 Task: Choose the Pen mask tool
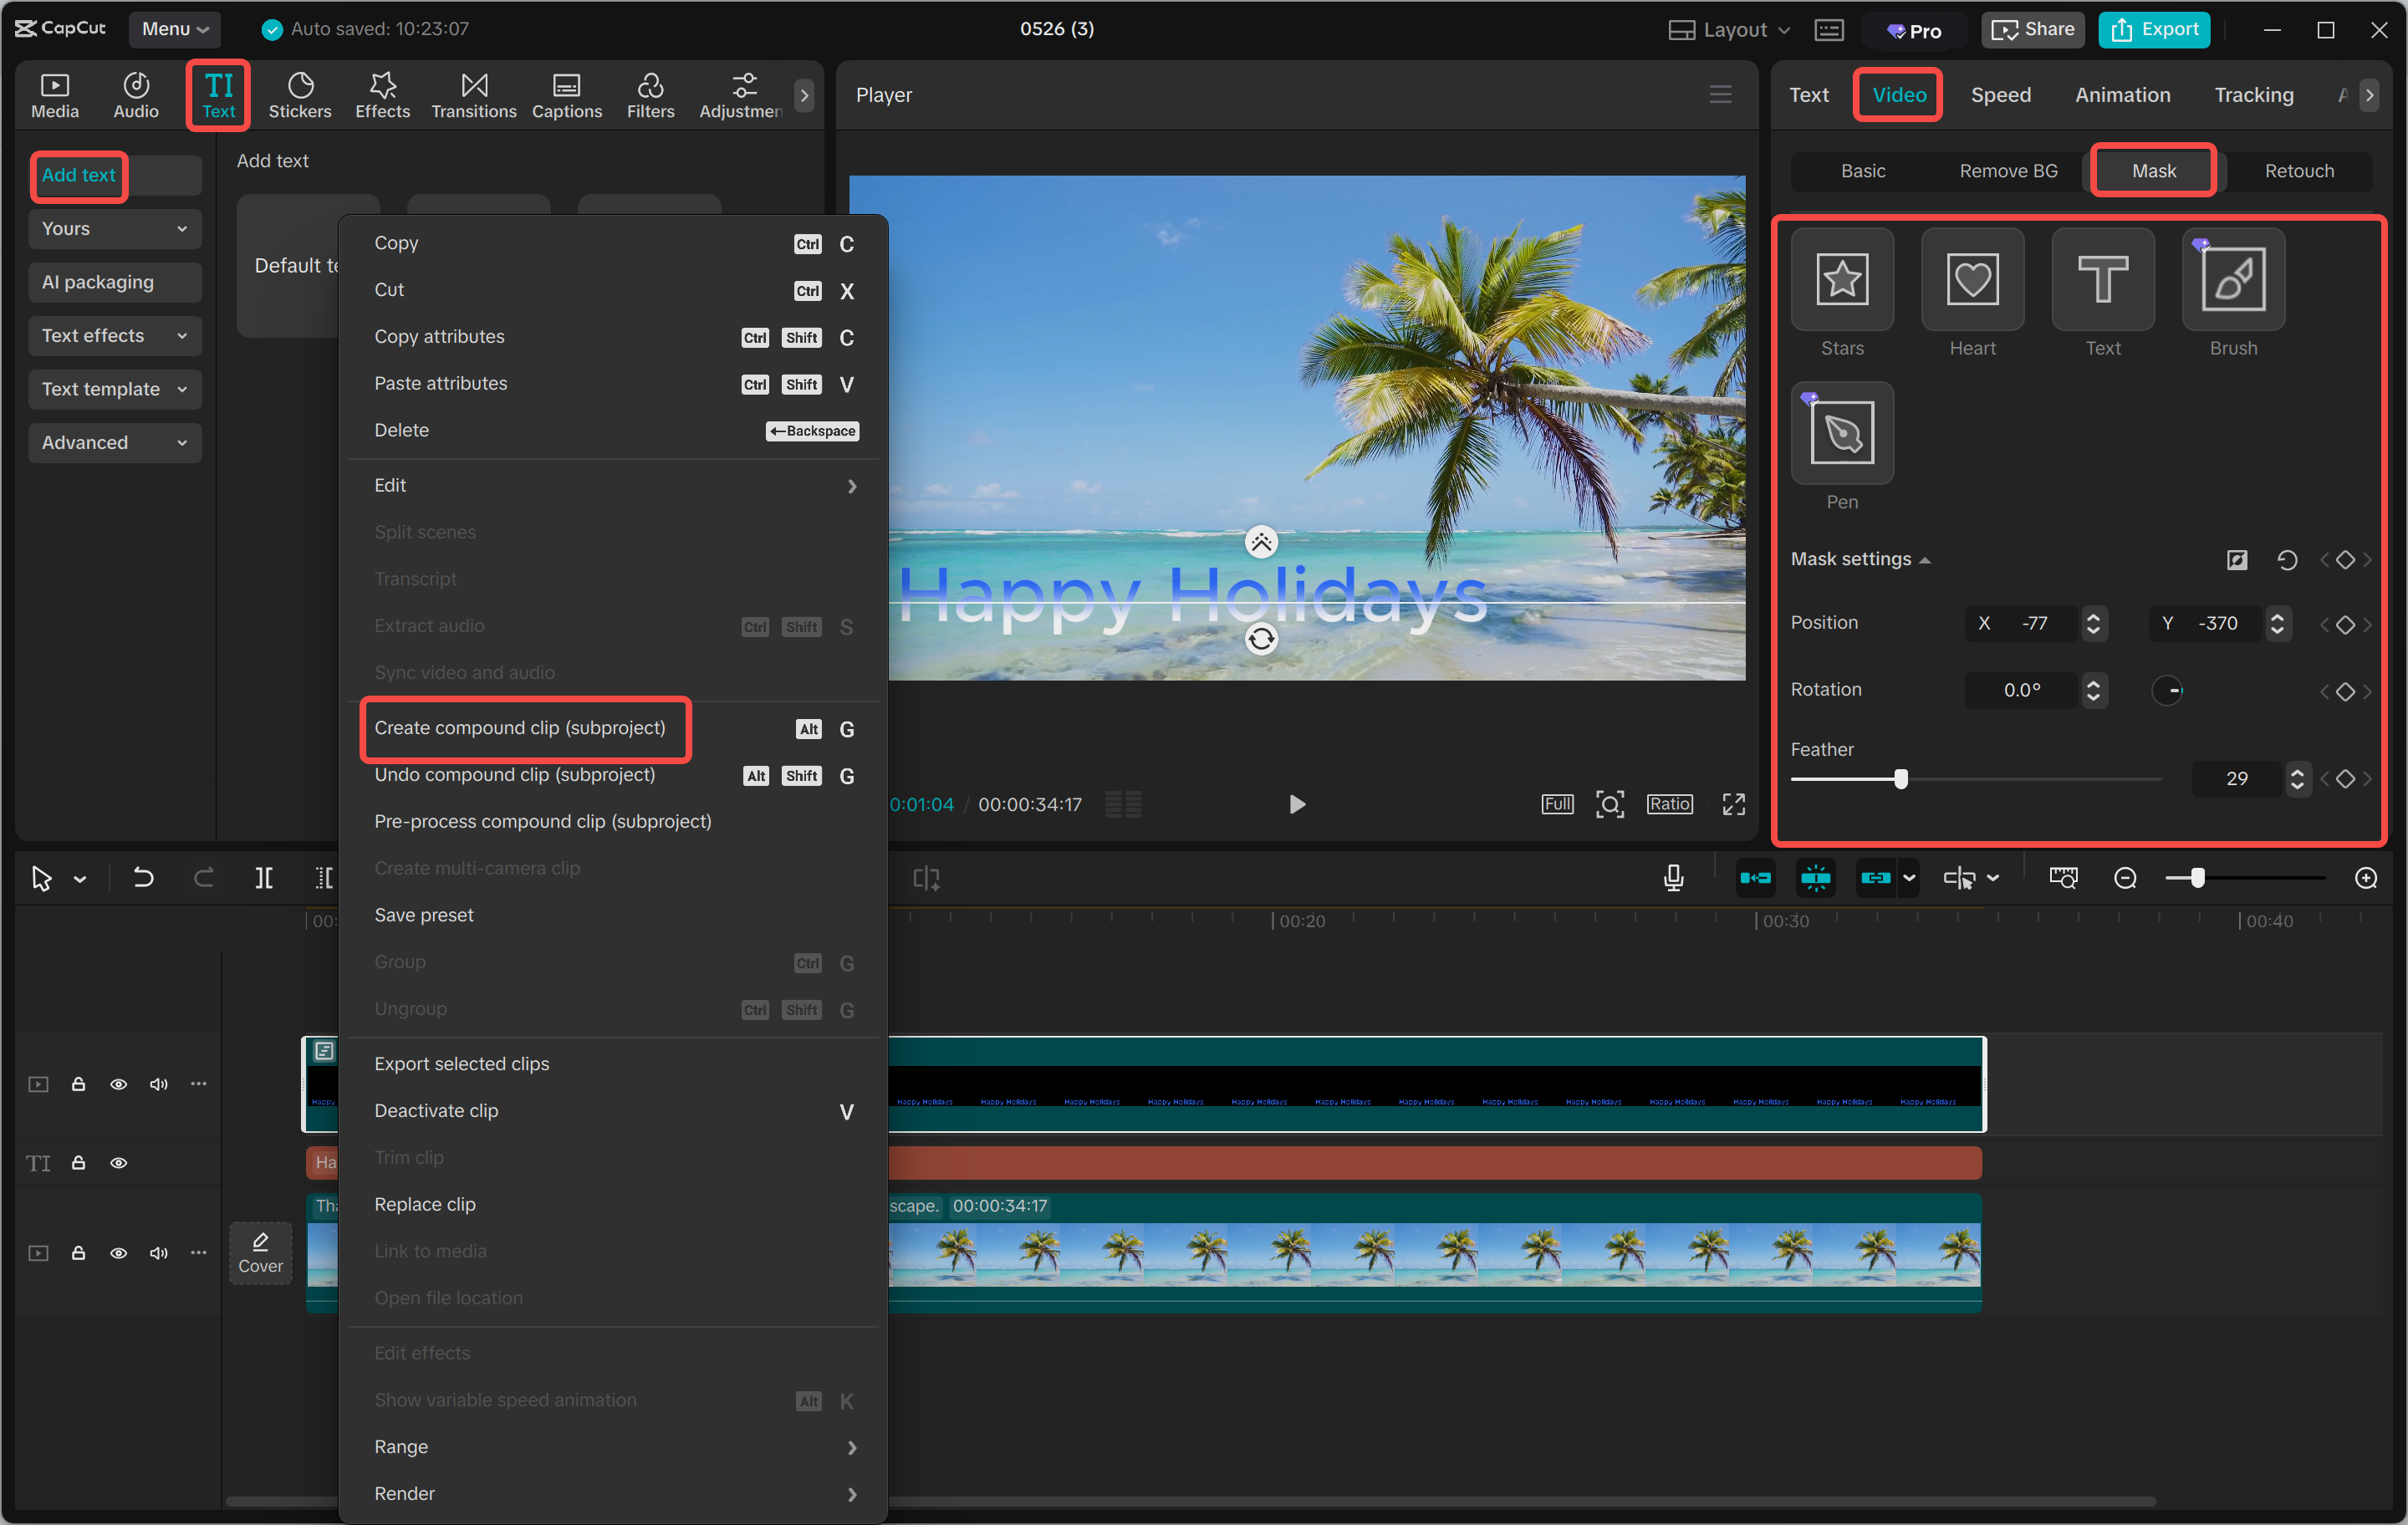[1841, 433]
